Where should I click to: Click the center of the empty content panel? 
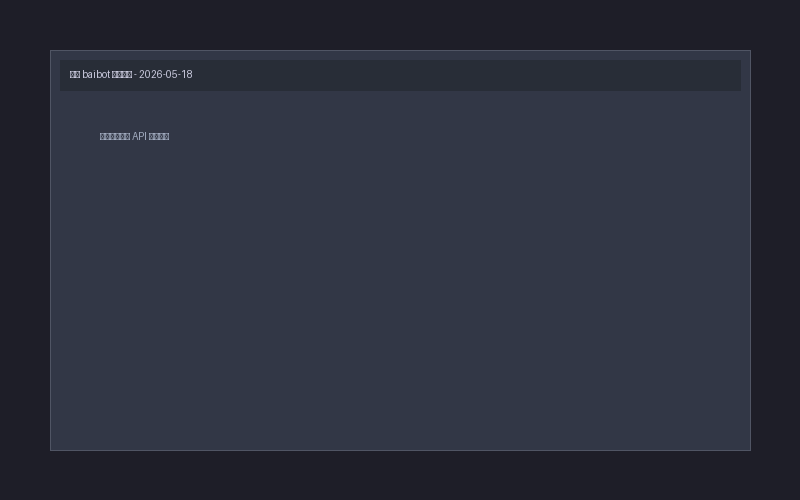[x=401, y=270]
